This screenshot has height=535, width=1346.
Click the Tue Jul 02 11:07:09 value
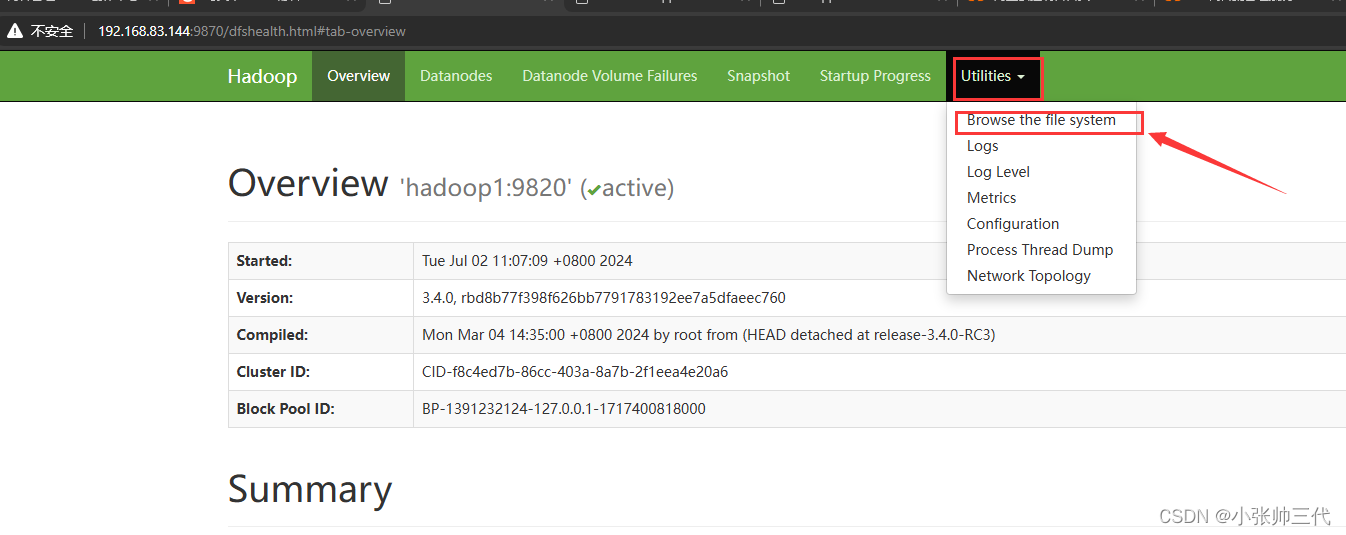click(x=527, y=261)
